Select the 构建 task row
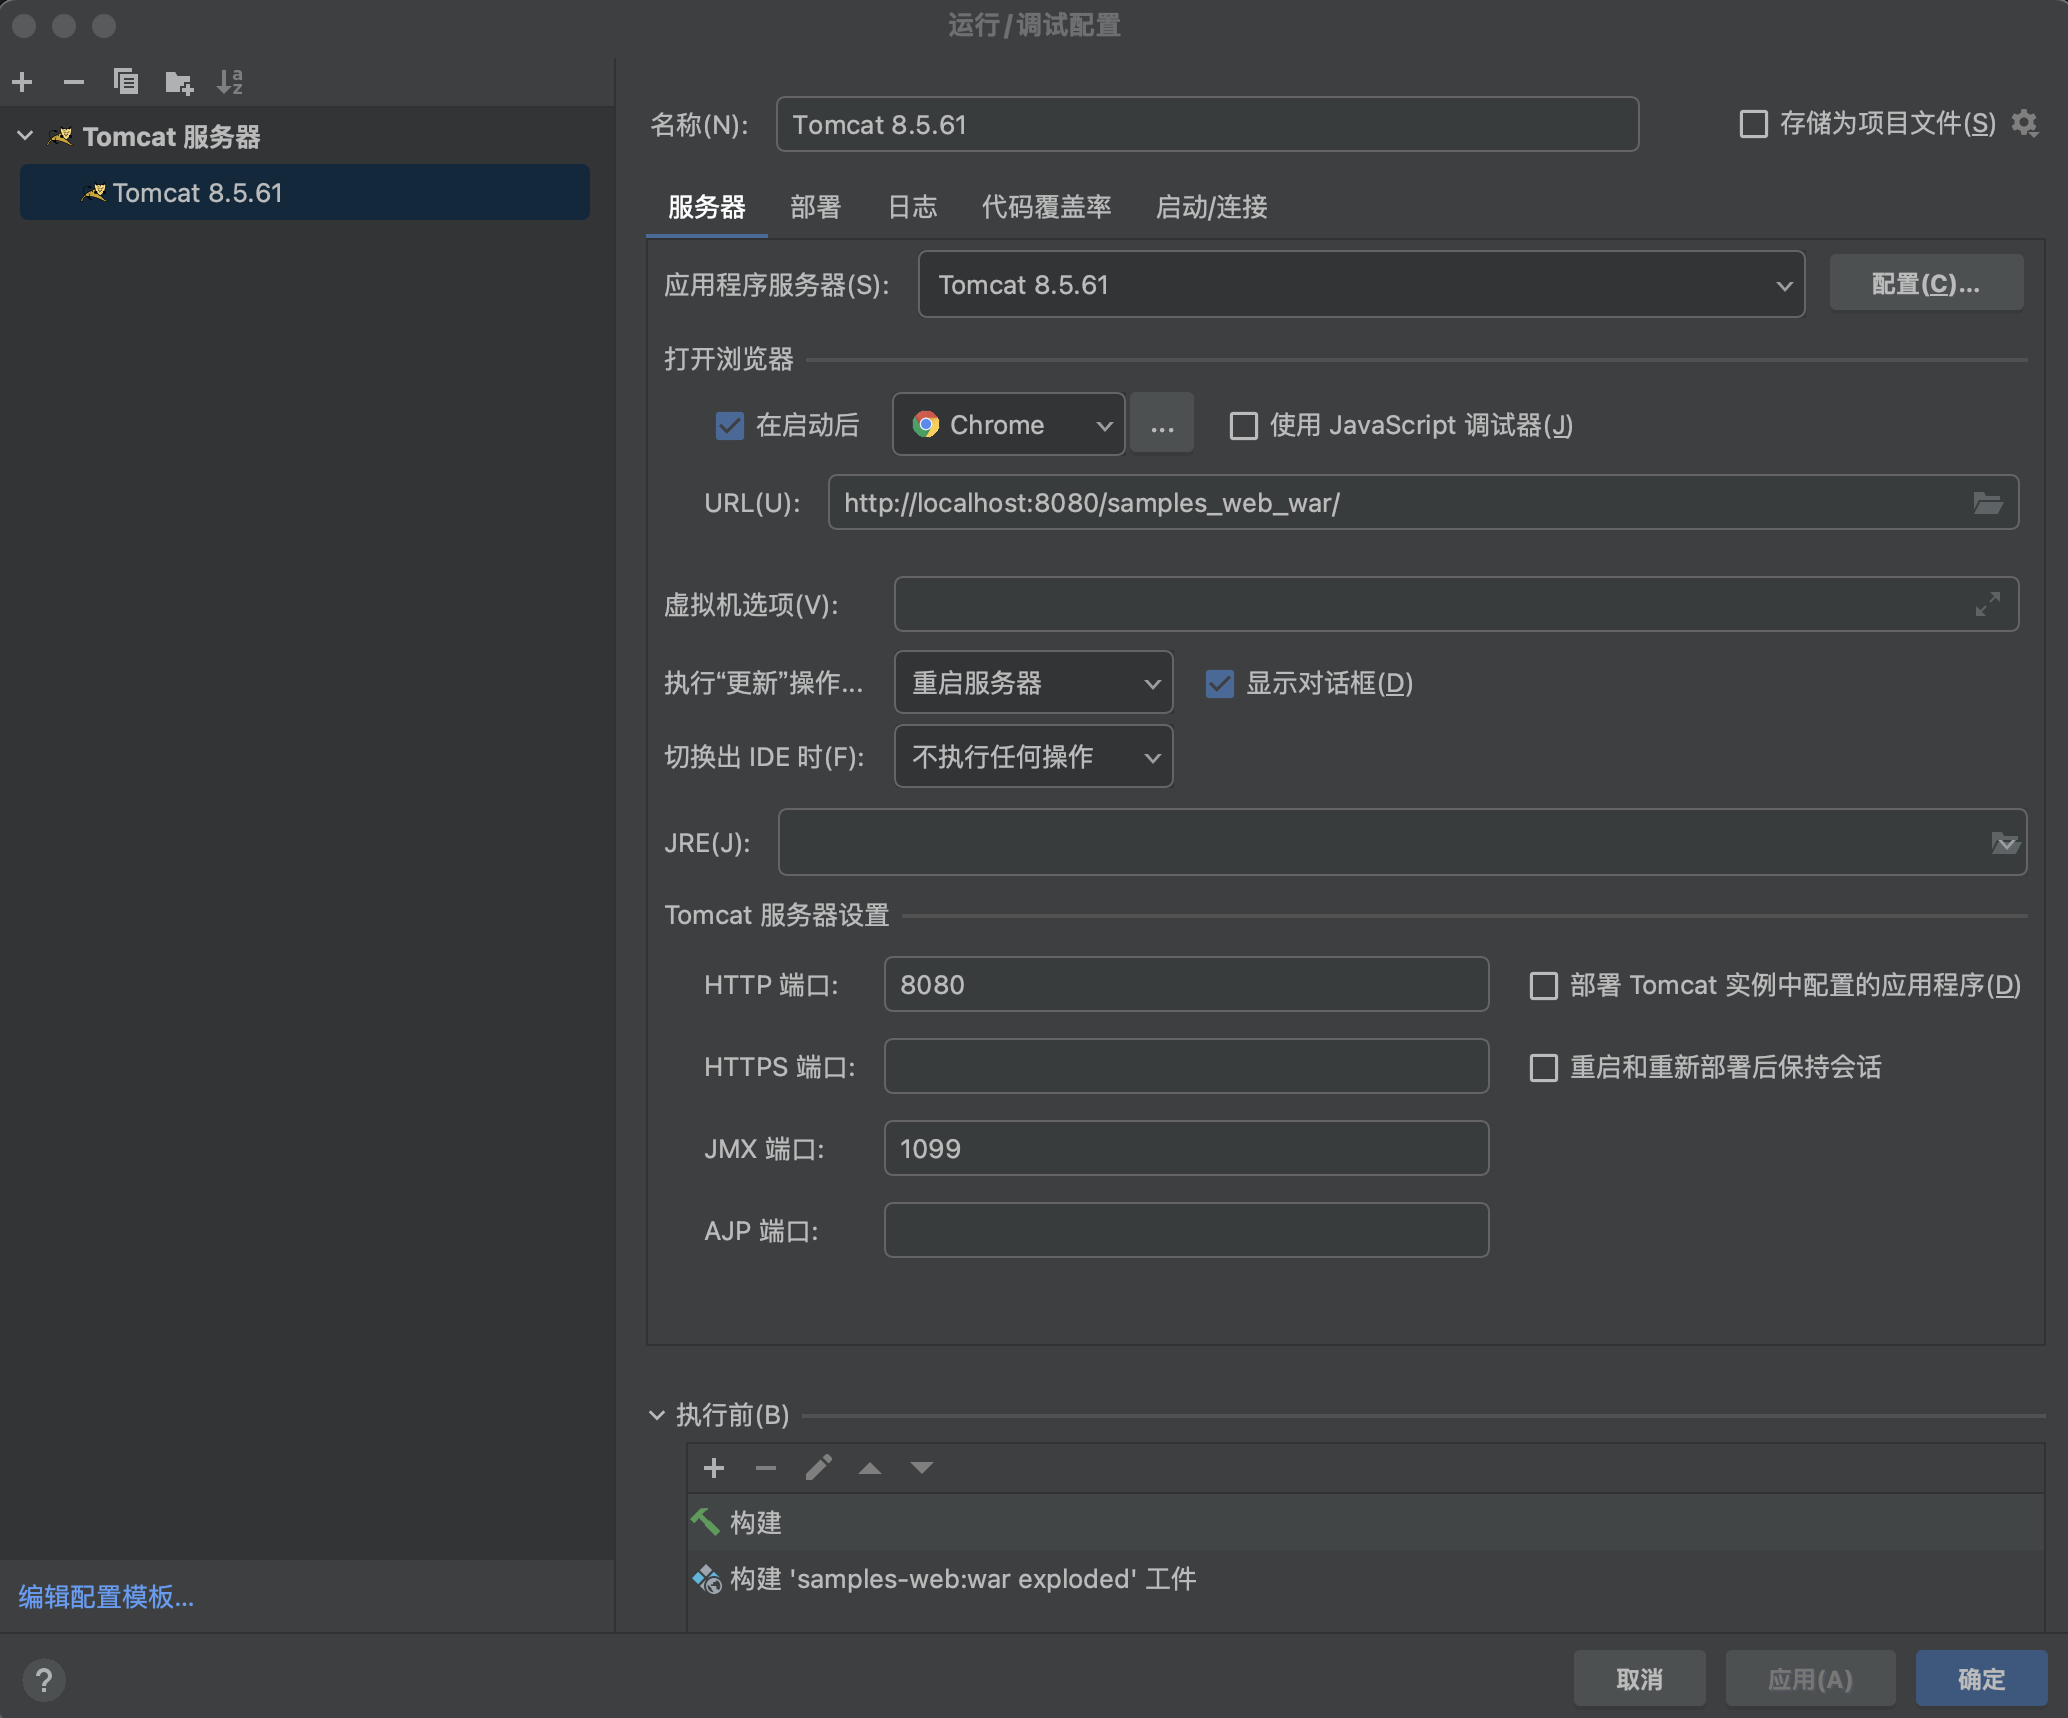Screen dimensions: 2068x1718 (1366, 1522)
